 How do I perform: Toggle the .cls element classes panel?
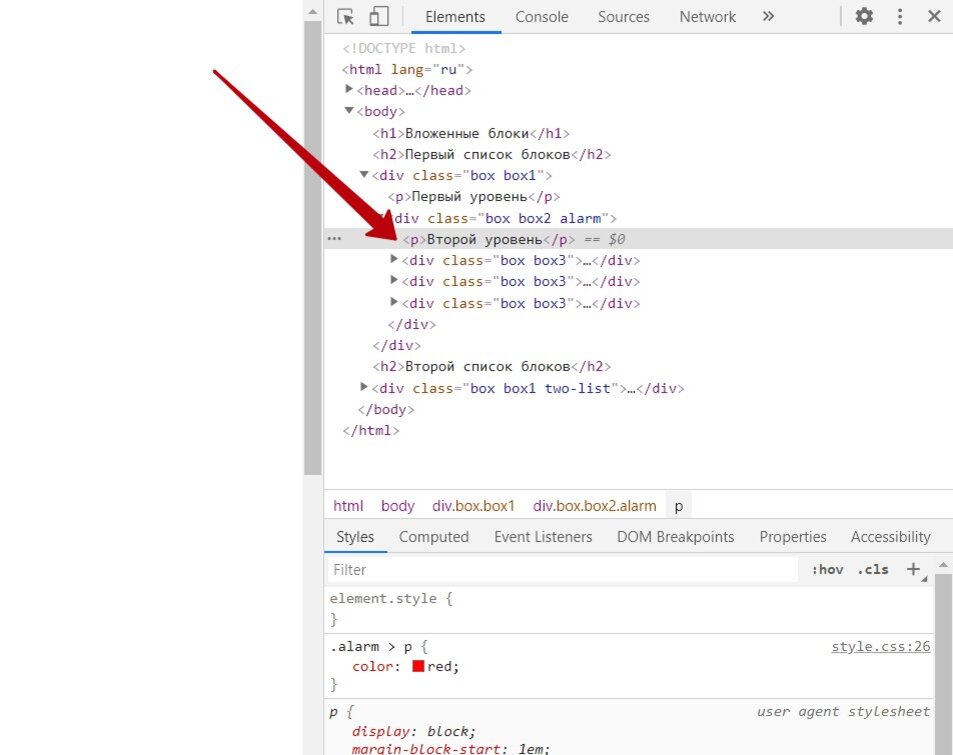873,568
